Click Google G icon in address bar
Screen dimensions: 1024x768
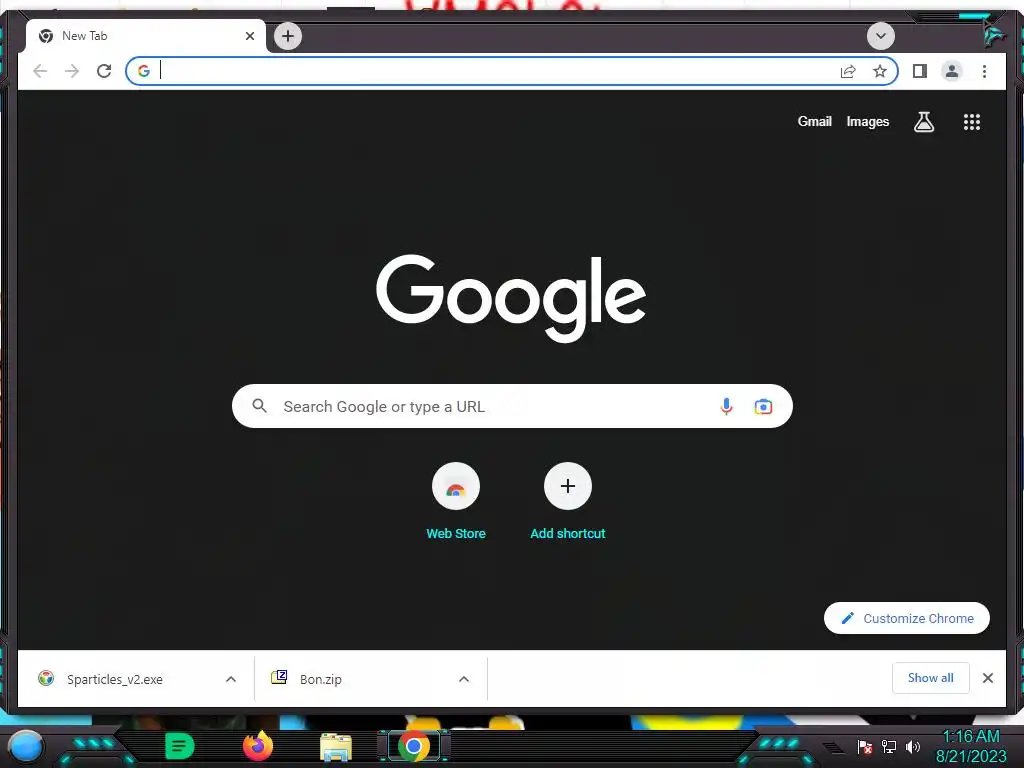[x=144, y=71]
